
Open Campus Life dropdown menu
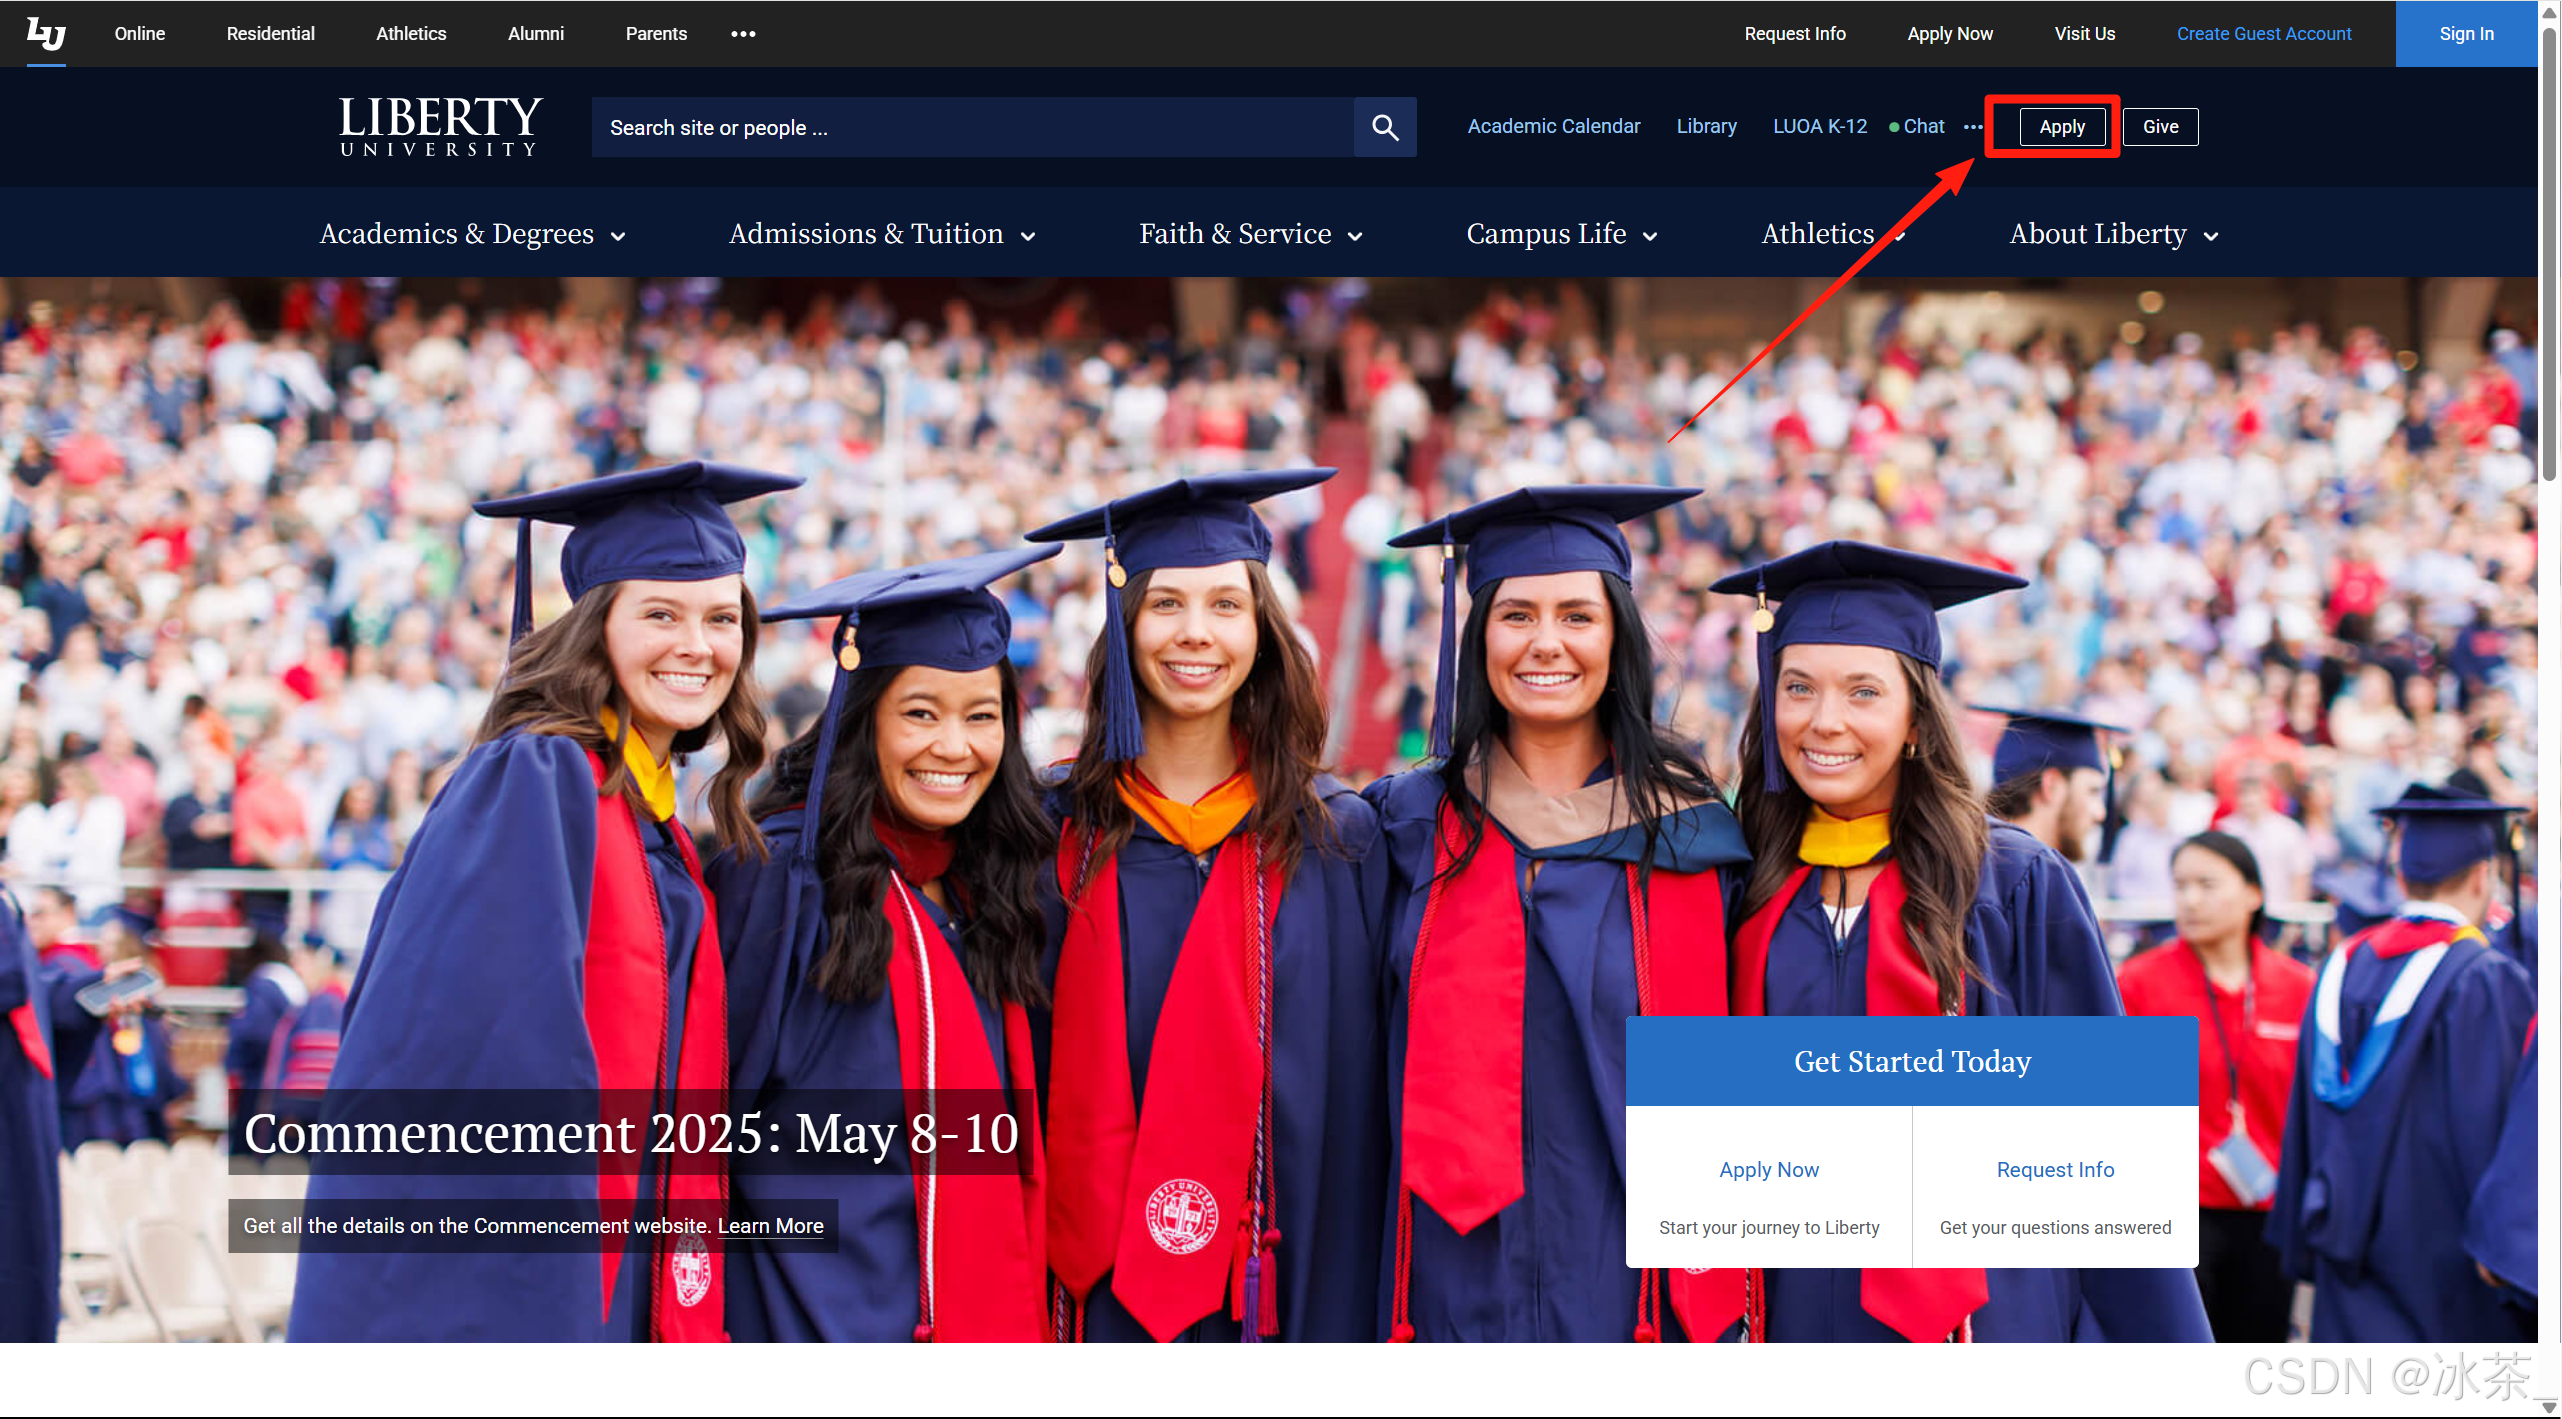point(1561,234)
